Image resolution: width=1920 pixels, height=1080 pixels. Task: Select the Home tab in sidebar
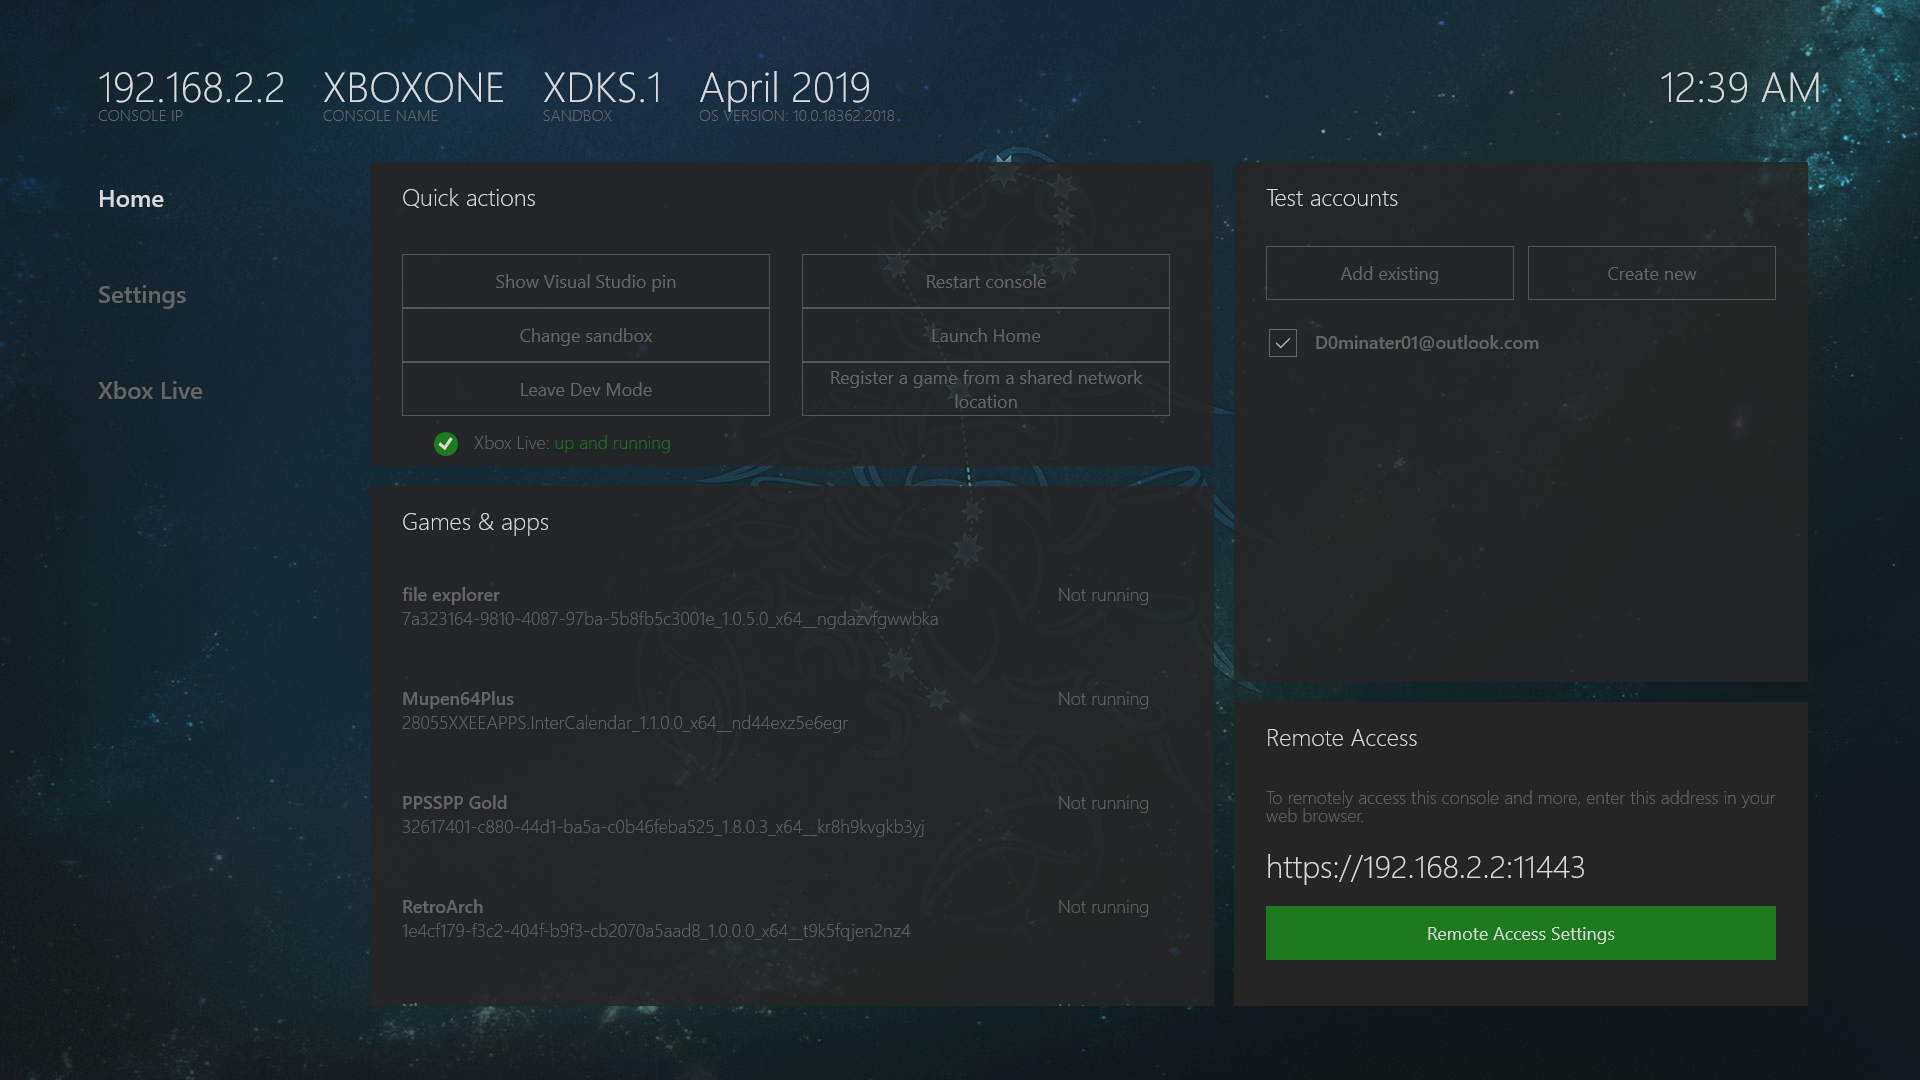click(x=131, y=198)
